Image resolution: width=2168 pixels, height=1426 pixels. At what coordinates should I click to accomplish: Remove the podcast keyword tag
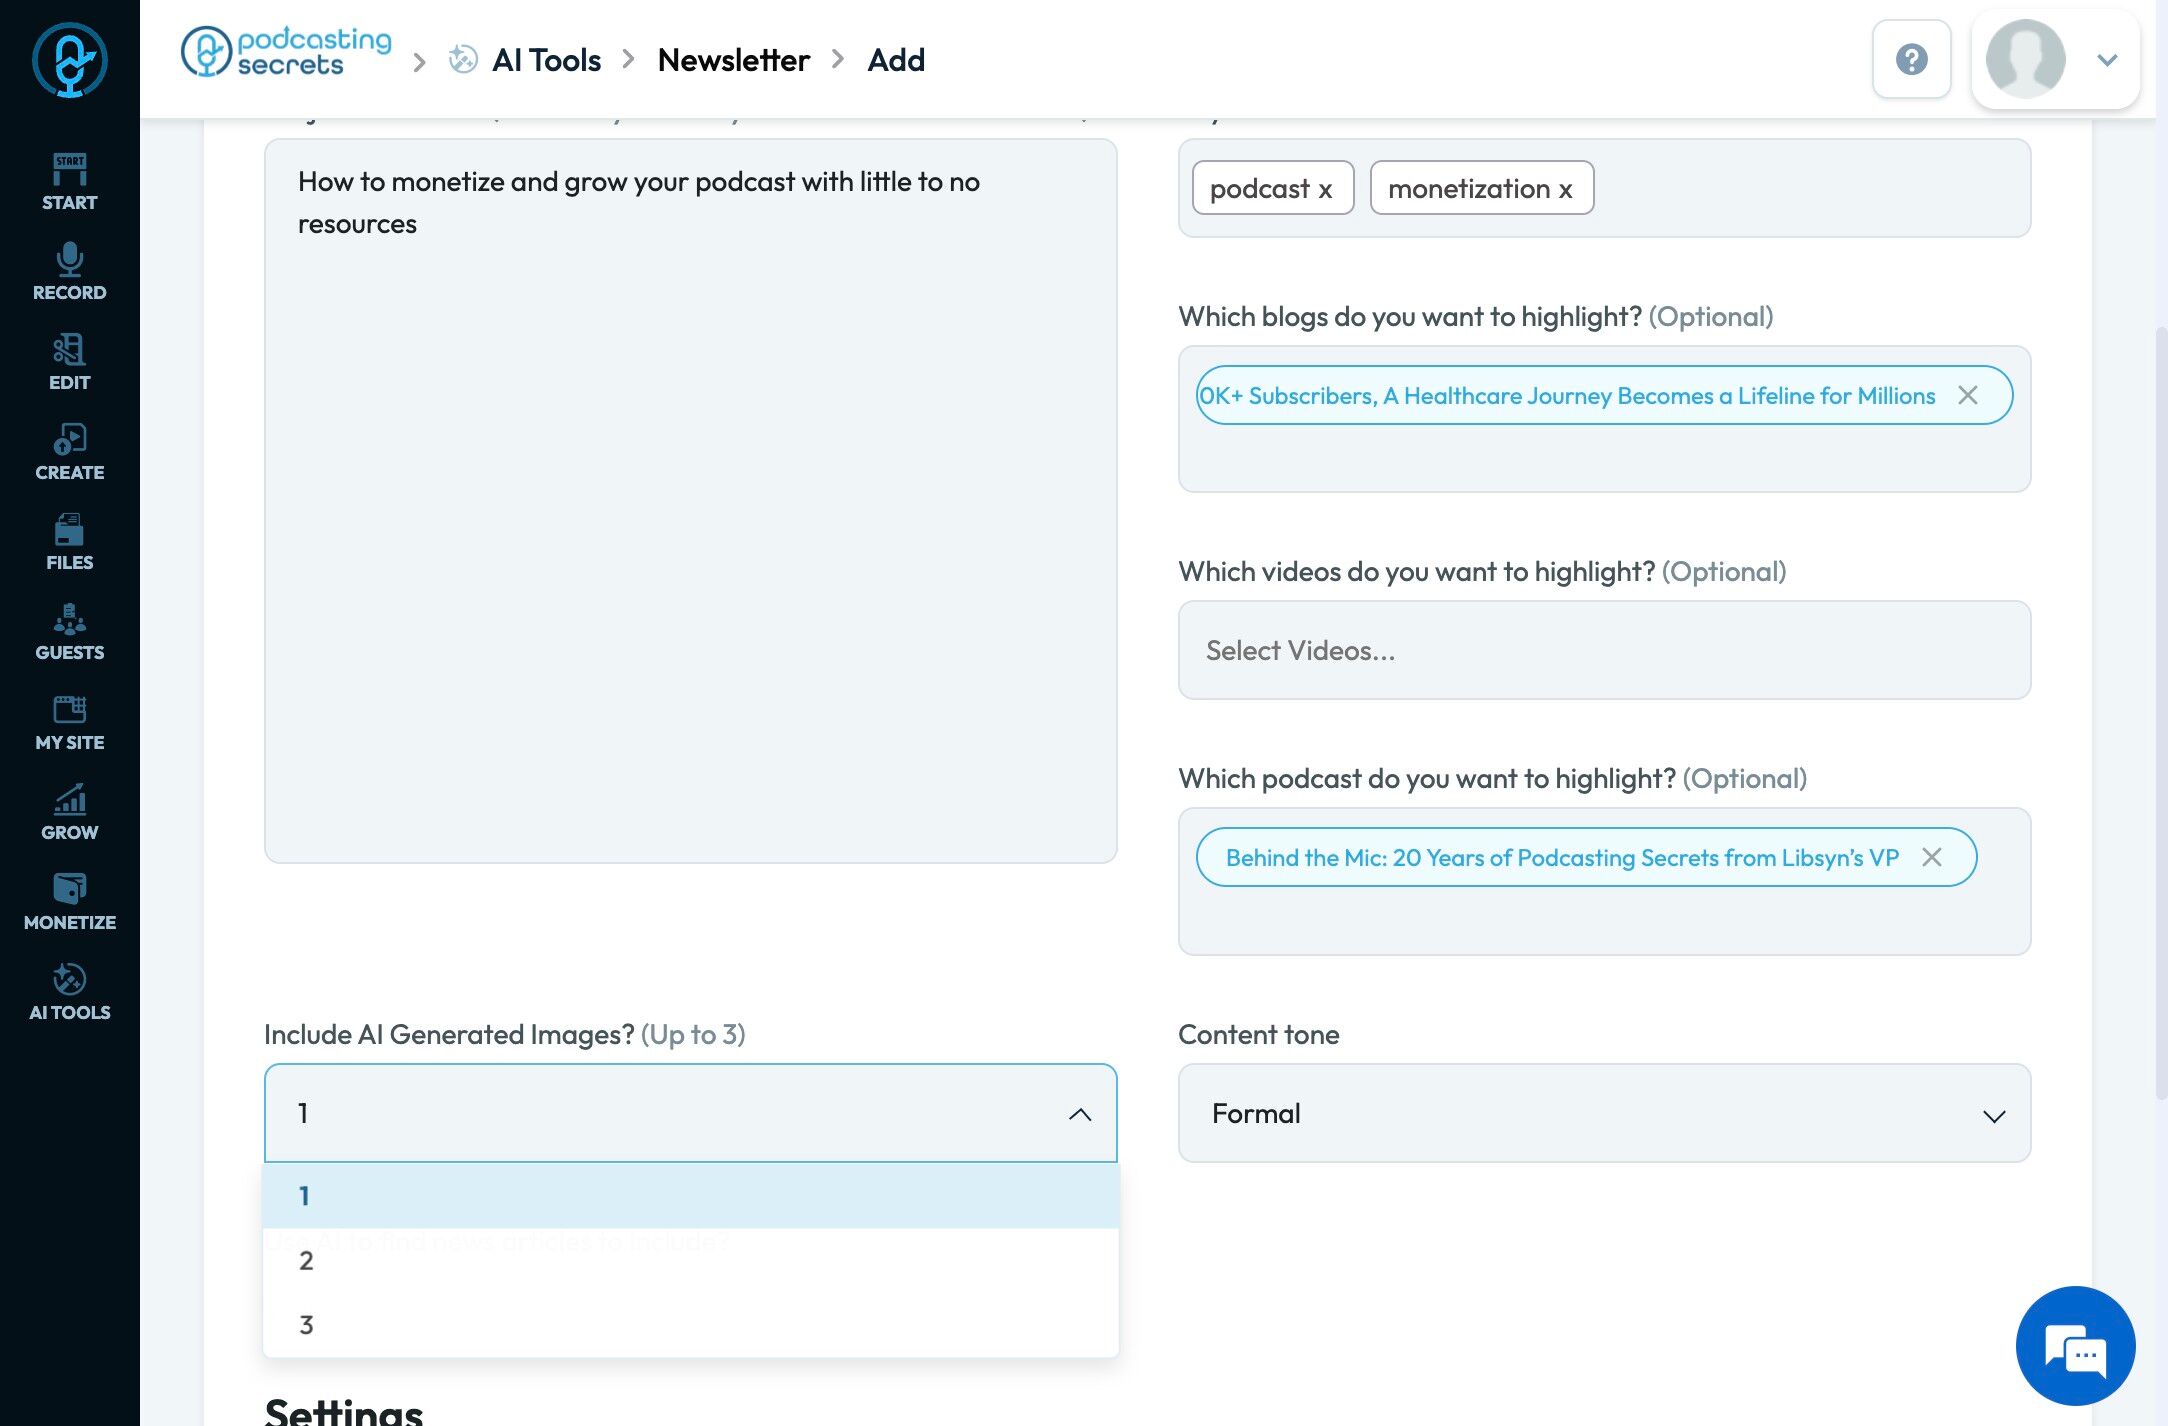(1325, 189)
